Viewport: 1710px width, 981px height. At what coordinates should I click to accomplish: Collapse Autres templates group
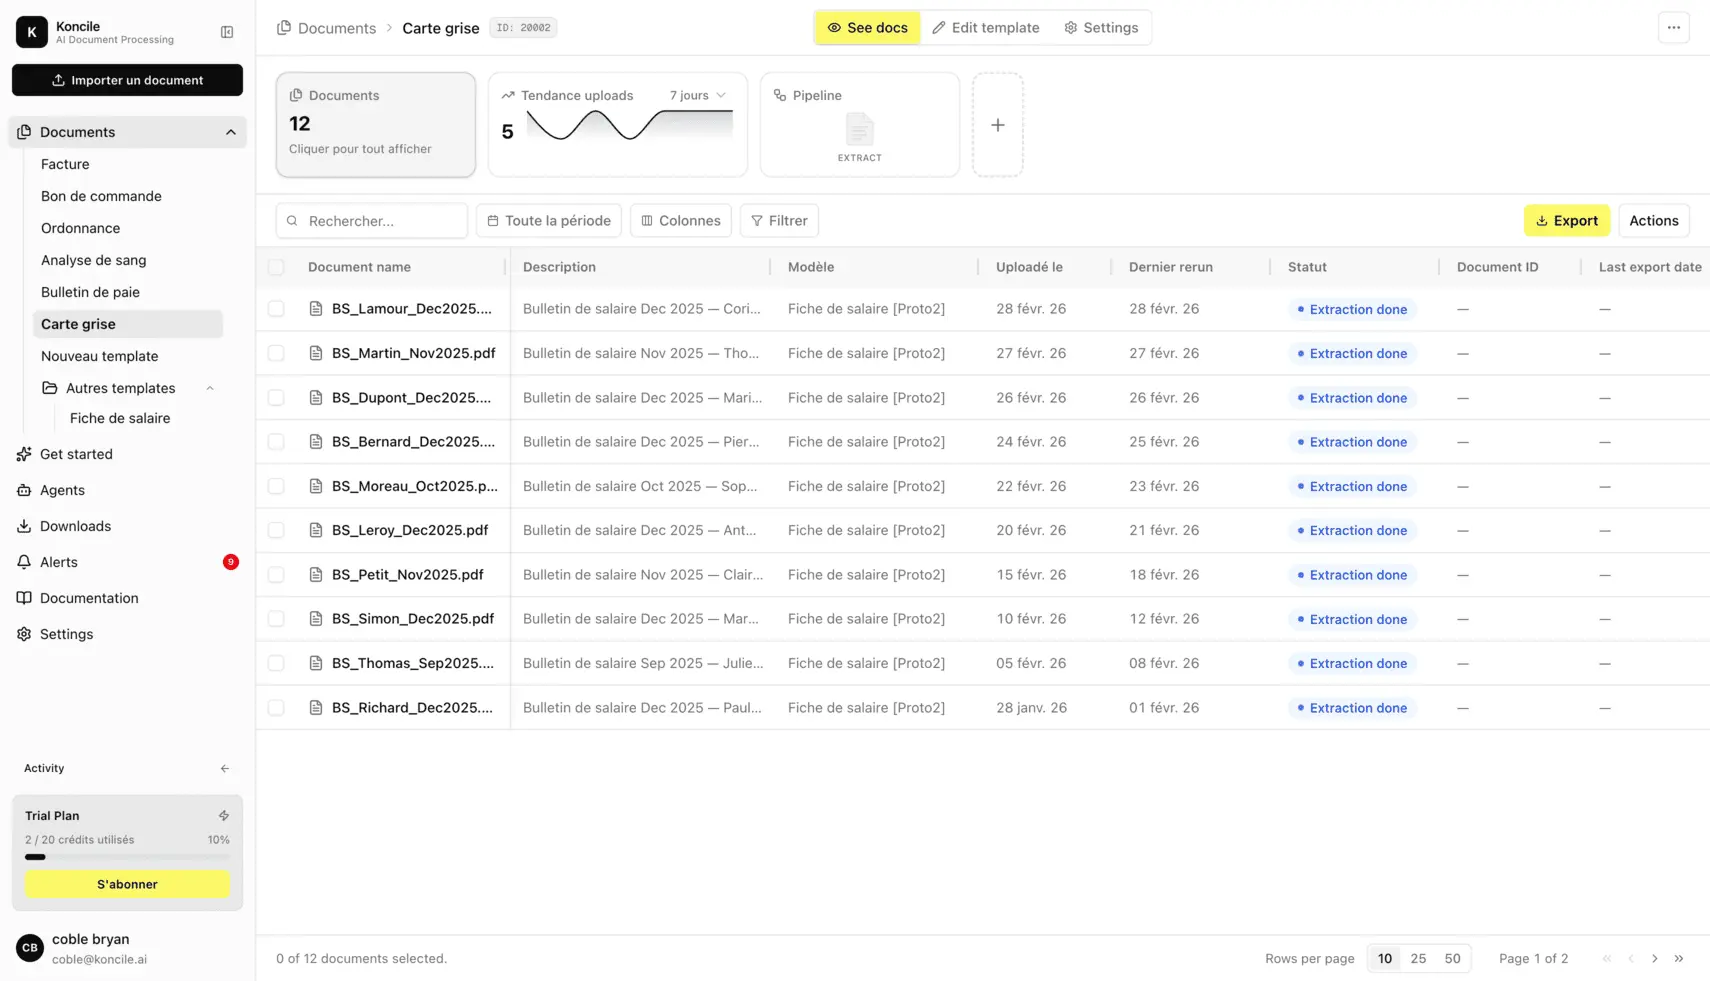pyautogui.click(x=209, y=388)
